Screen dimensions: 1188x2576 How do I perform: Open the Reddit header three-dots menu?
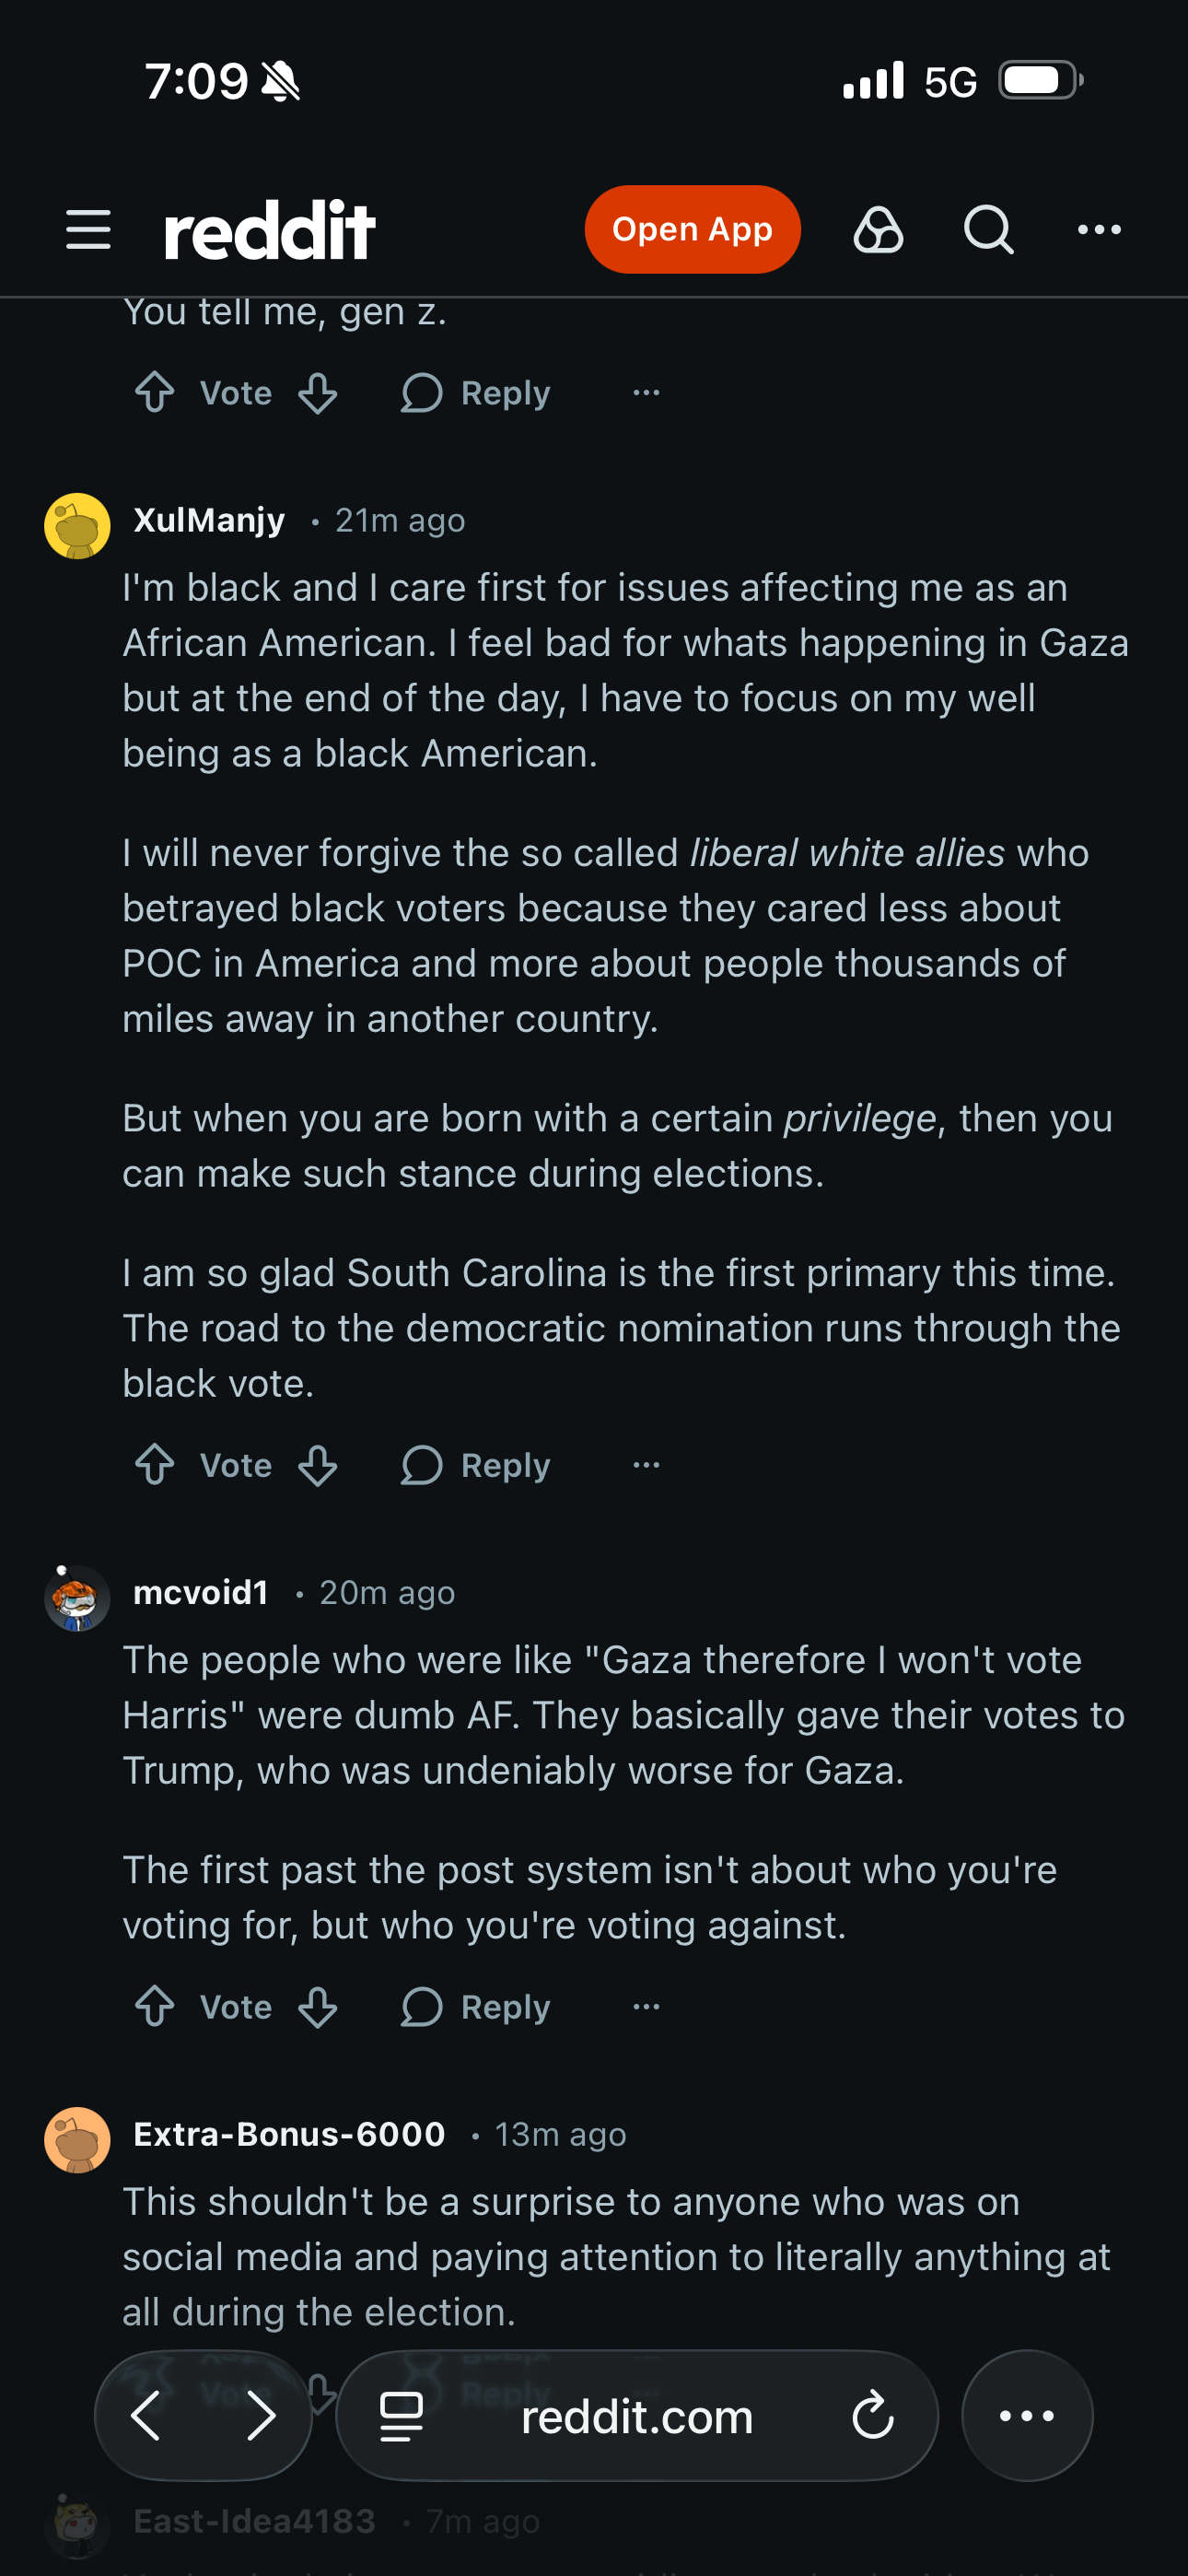[x=1099, y=230]
